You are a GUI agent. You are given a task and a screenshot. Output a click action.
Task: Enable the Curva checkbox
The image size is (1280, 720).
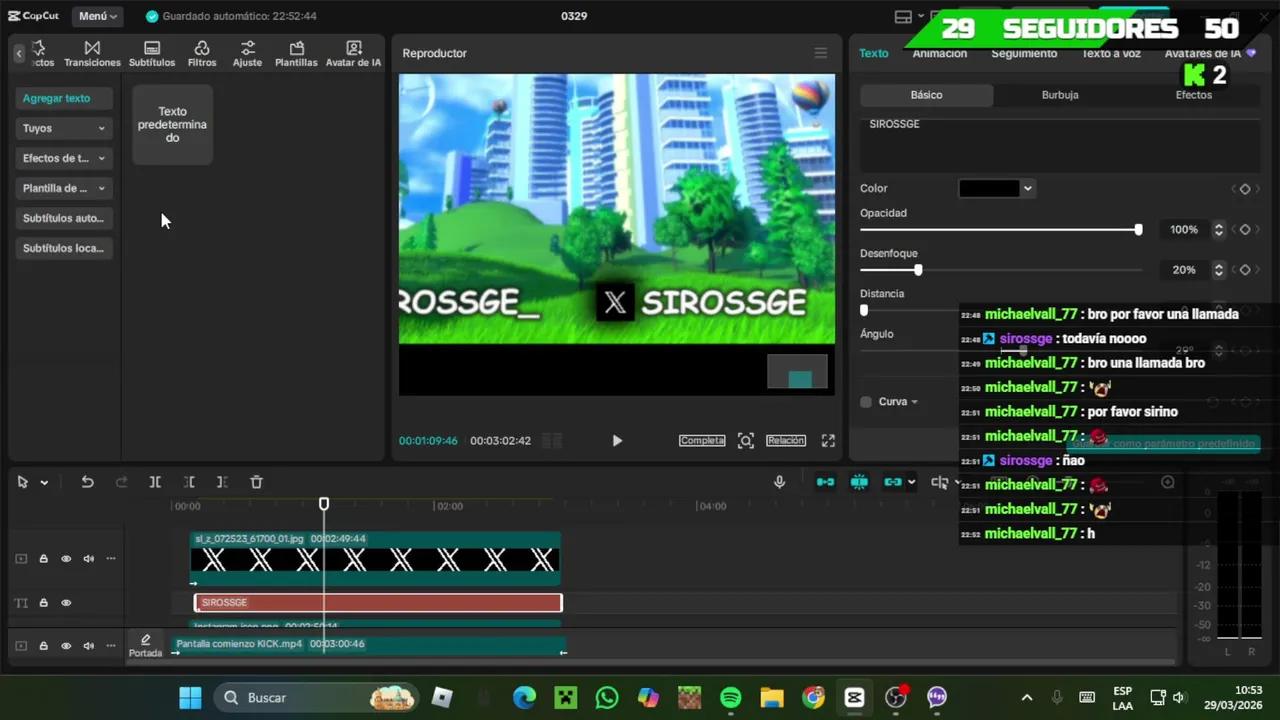[866, 402]
